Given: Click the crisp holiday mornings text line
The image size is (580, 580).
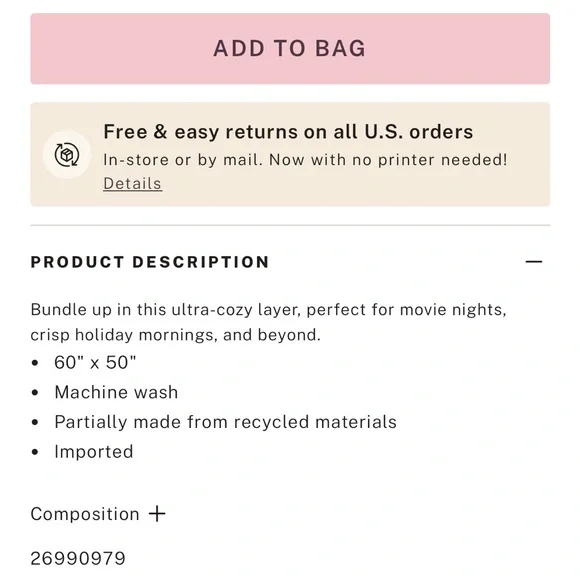Looking at the screenshot, I should tap(175, 335).
